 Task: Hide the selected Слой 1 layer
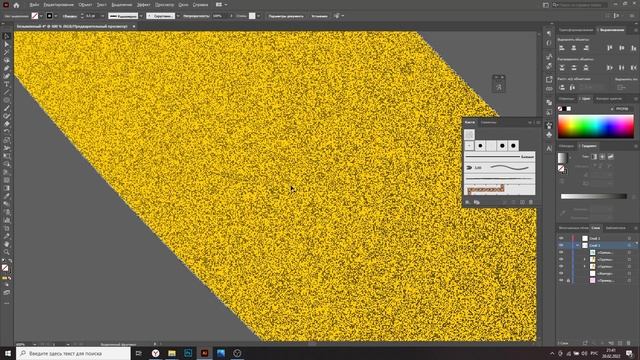click(562, 245)
